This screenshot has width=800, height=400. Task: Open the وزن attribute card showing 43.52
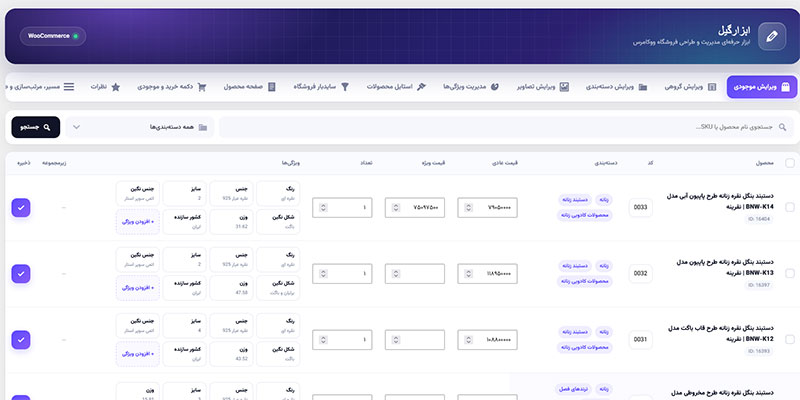click(232, 354)
